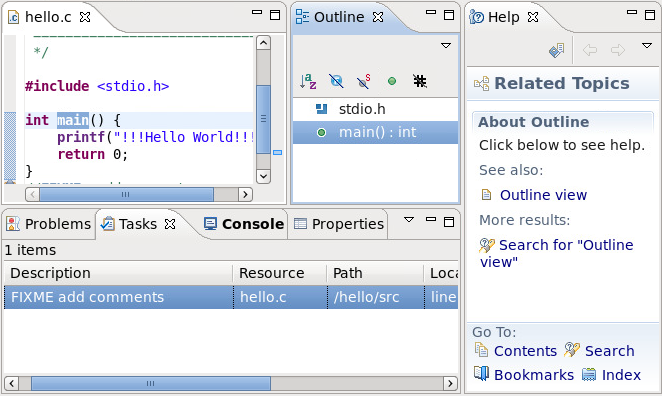Open the Outline view help link
This screenshot has width=662, height=396.
[x=543, y=195]
